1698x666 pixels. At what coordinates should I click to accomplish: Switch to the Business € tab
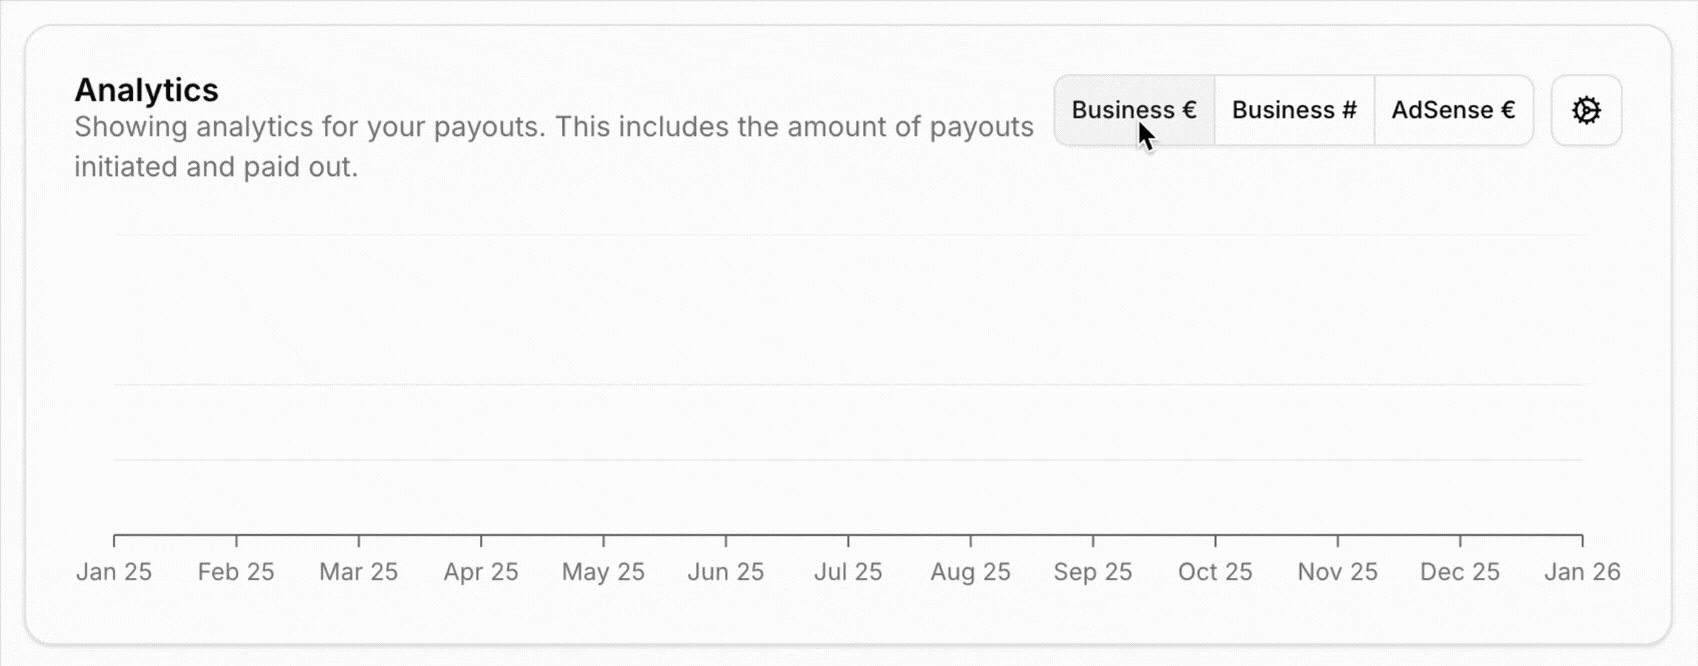(1133, 110)
